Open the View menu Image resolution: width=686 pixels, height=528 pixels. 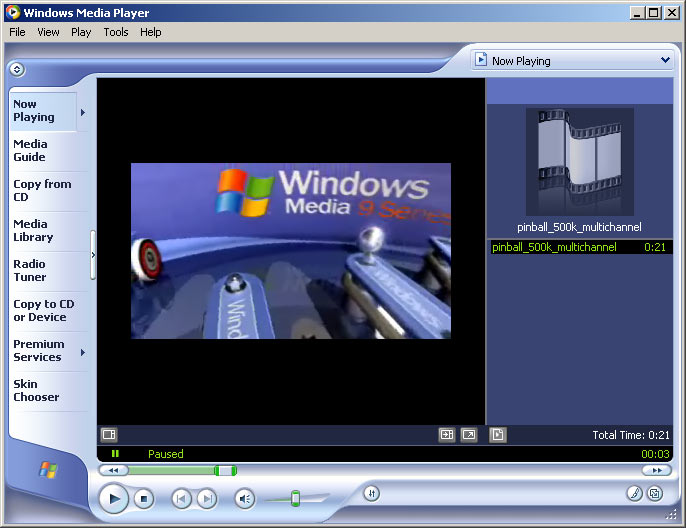click(x=48, y=32)
